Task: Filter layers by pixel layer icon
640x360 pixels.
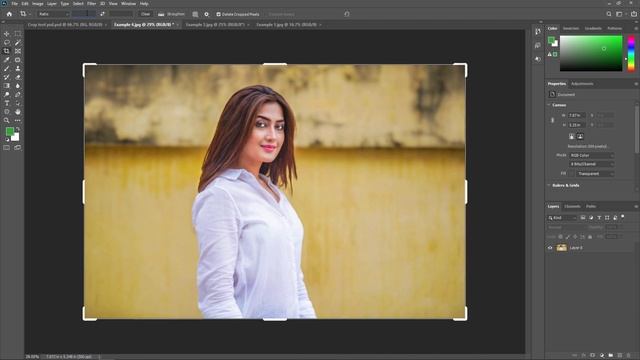Action: (583, 218)
